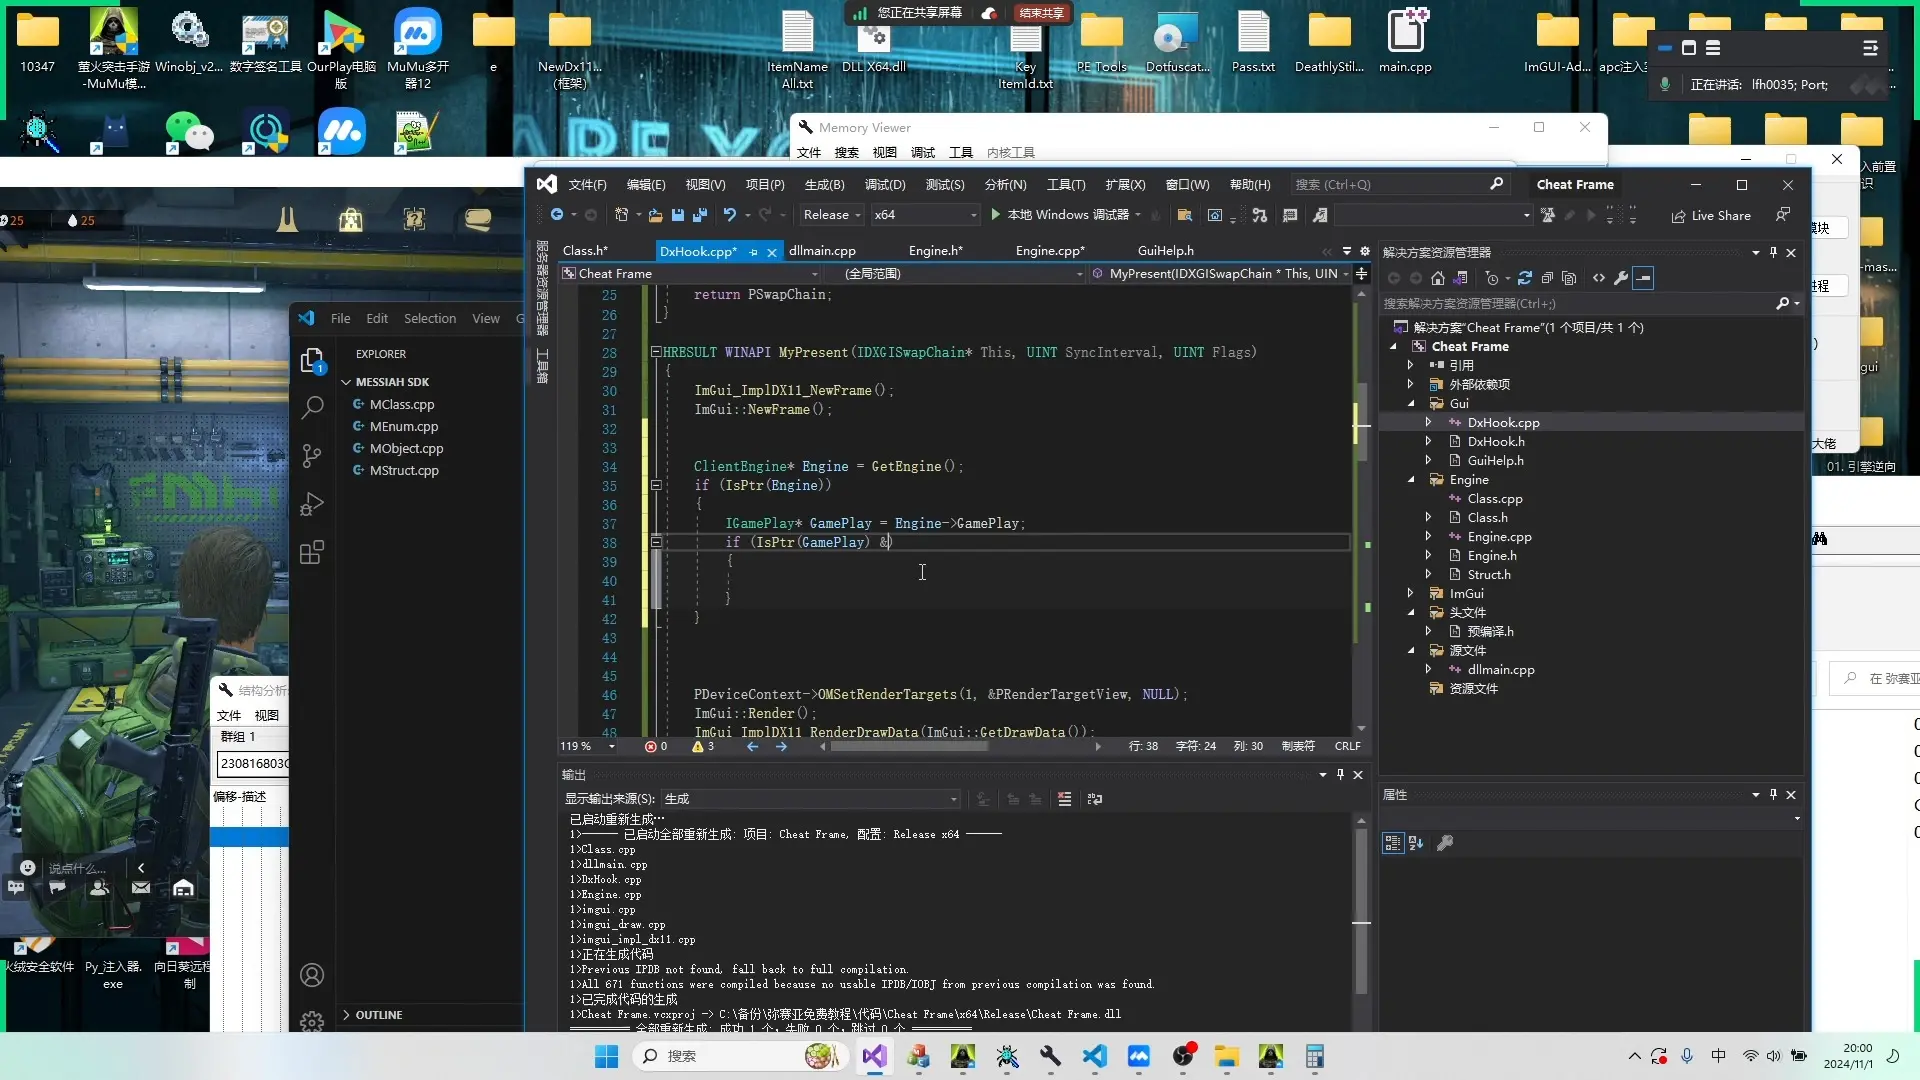This screenshot has width=1920, height=1080.
Task: Click the Live Share button
Action: tap(1711, 216)
